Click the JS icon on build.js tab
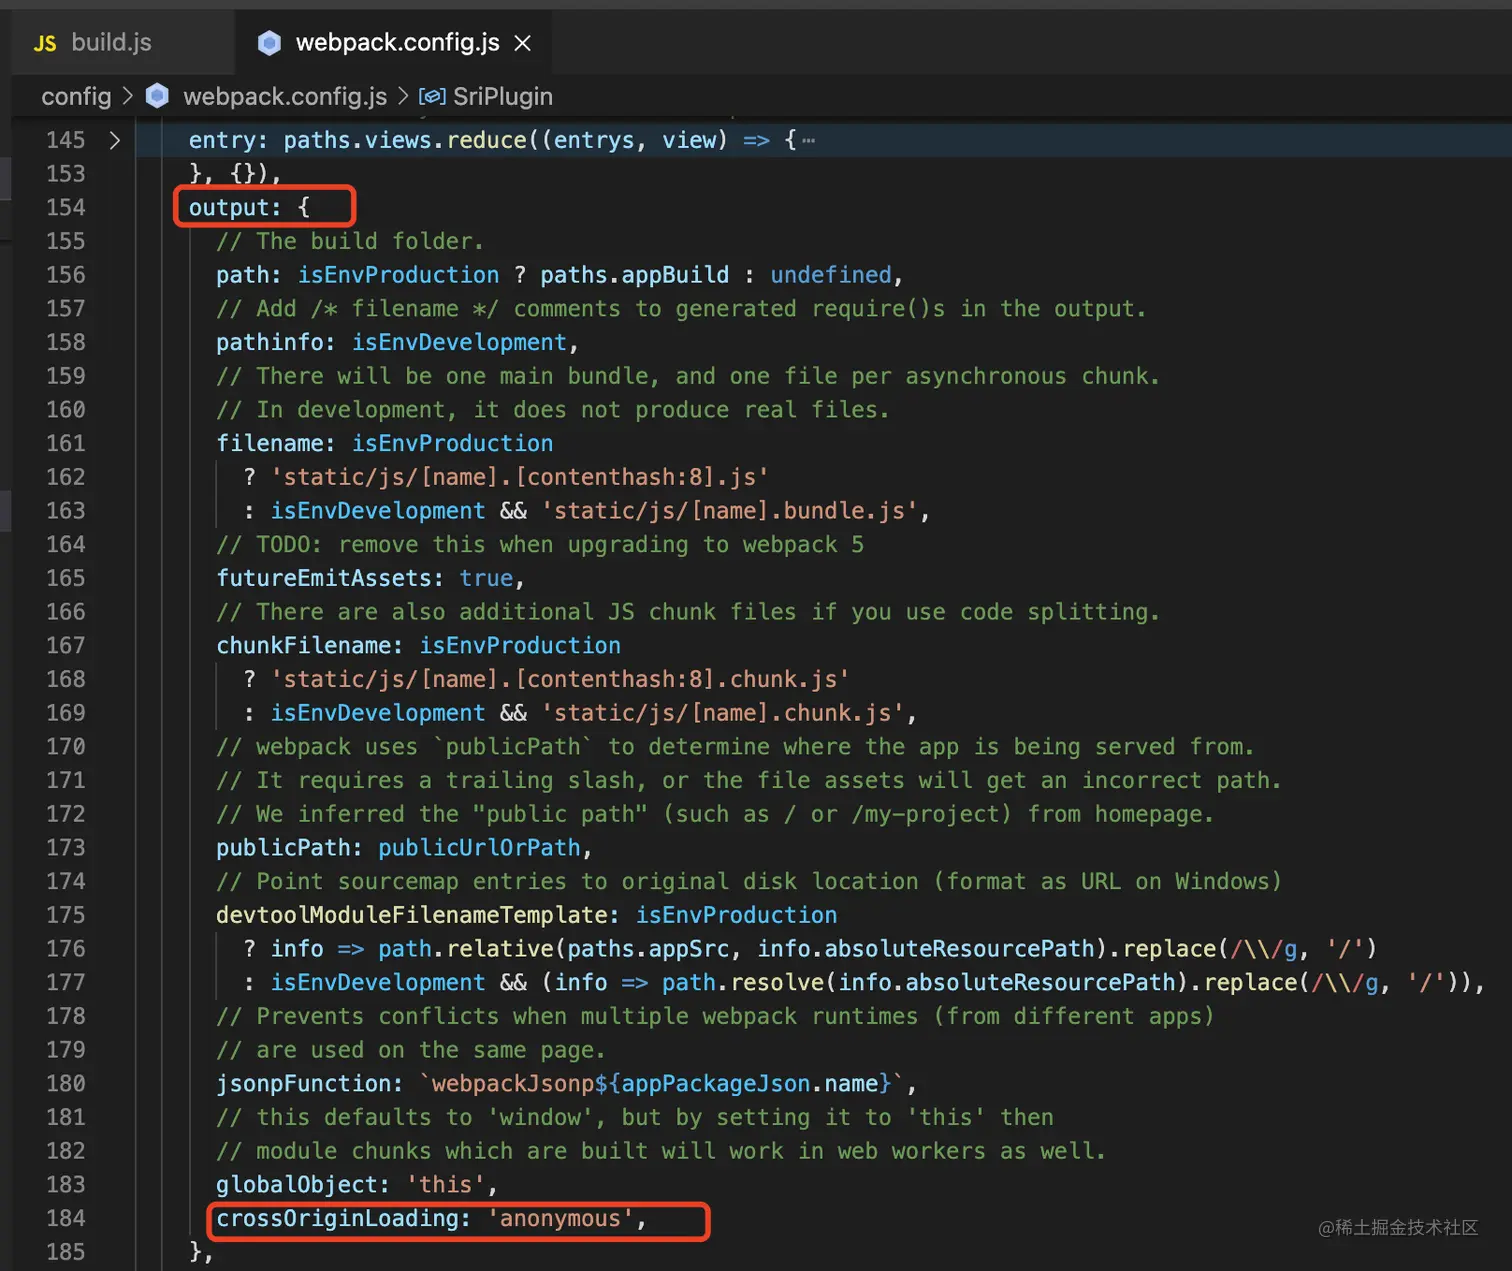The height and width of the screenshot is (1271, 1512). 45,43
